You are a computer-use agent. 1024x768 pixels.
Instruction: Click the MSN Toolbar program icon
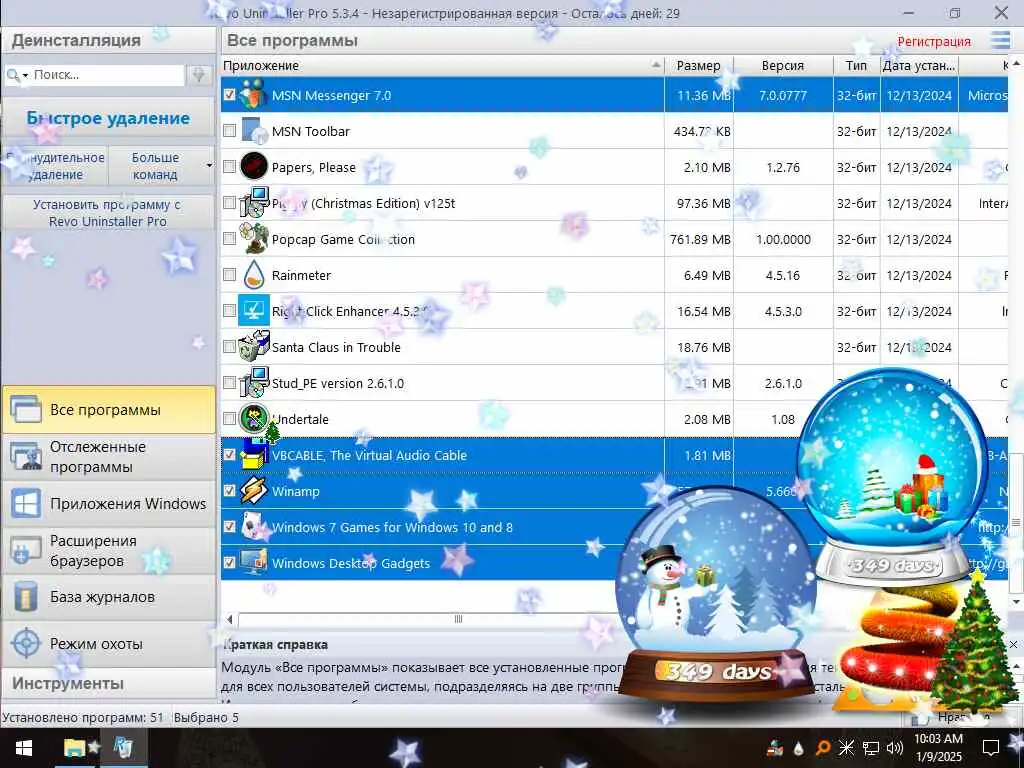(253, 131)
